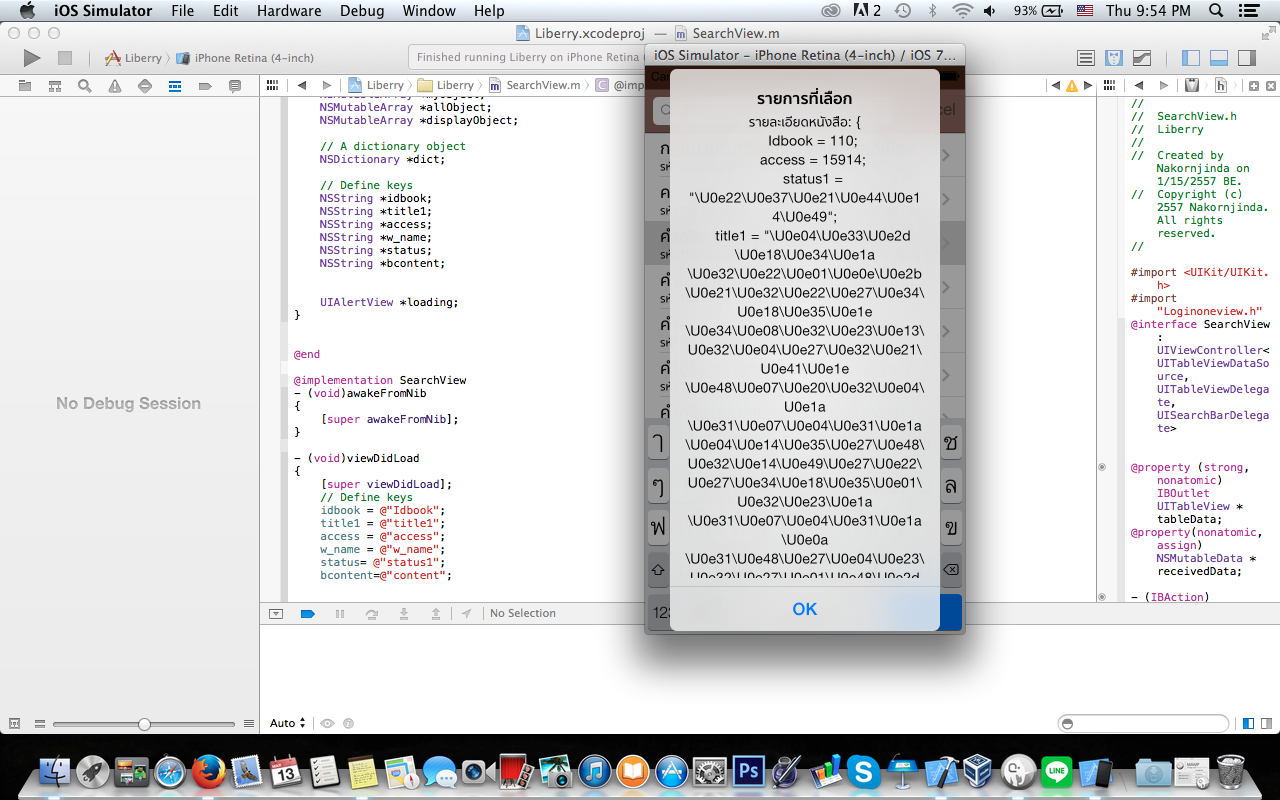Open the project navigator folder icon
This screenshot has width=1280, height=800.
coord(25,86)
